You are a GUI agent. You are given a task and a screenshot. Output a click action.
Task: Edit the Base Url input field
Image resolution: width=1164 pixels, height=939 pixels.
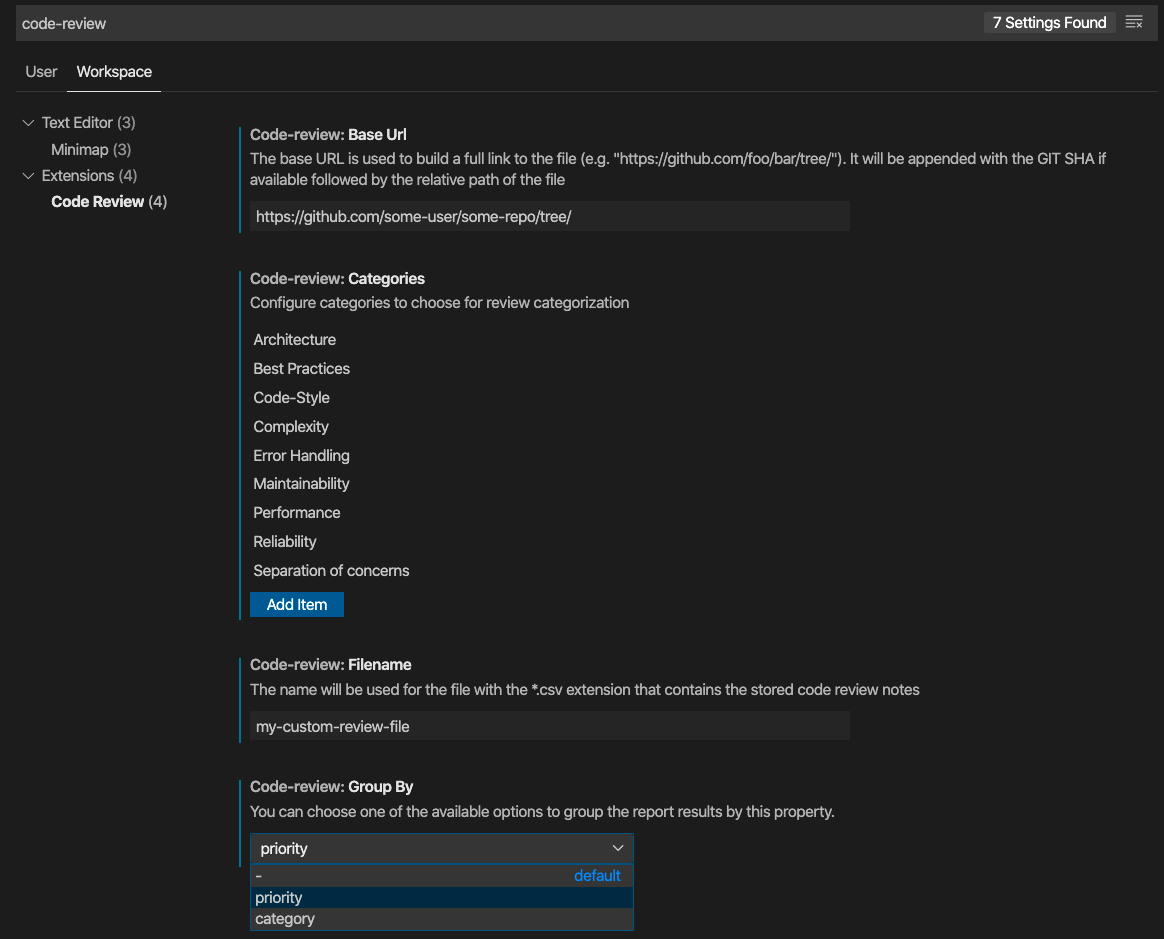[x=549, y=217]
